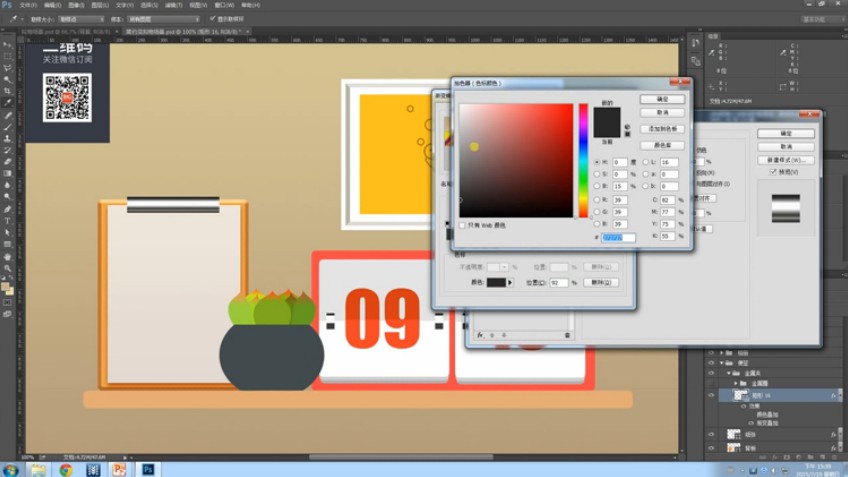Screen dimensions: 848x477
Task: Select the Pen tool
Action: coord(8,209)
